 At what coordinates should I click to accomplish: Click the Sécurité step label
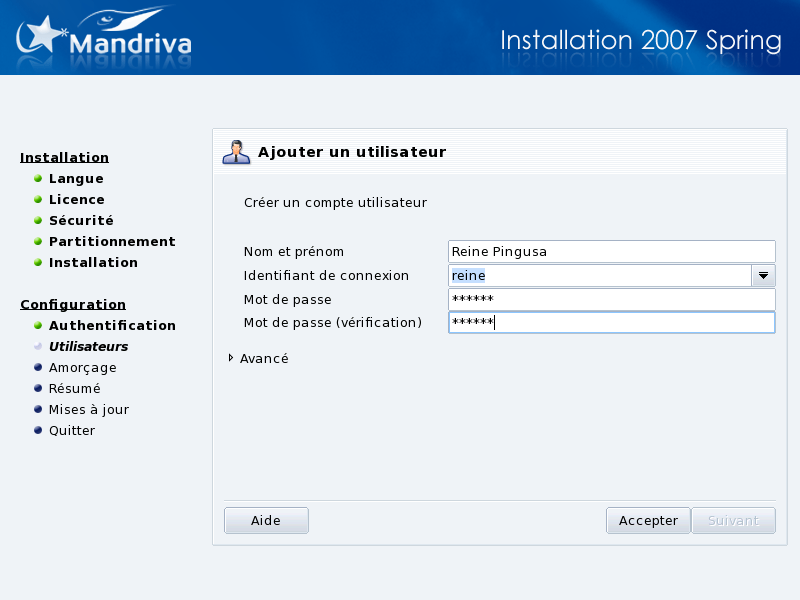pos(81,221)
